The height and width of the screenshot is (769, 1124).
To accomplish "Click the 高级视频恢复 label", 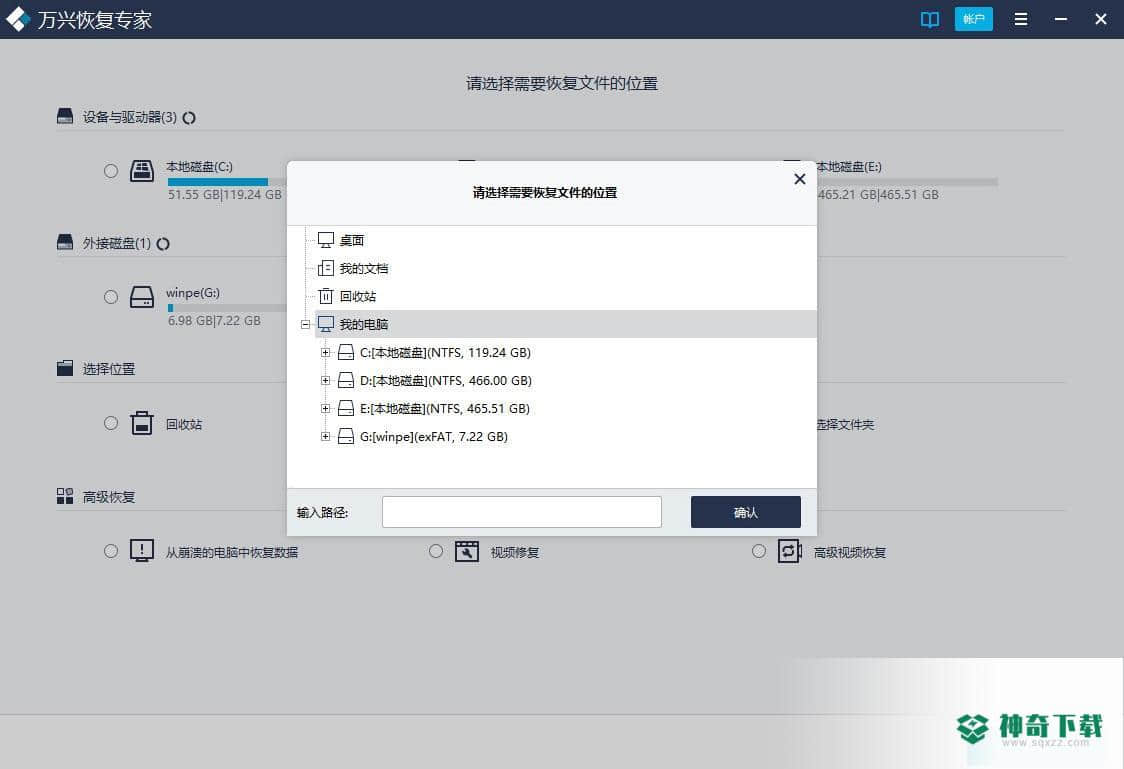I will [x=850, y=553].
